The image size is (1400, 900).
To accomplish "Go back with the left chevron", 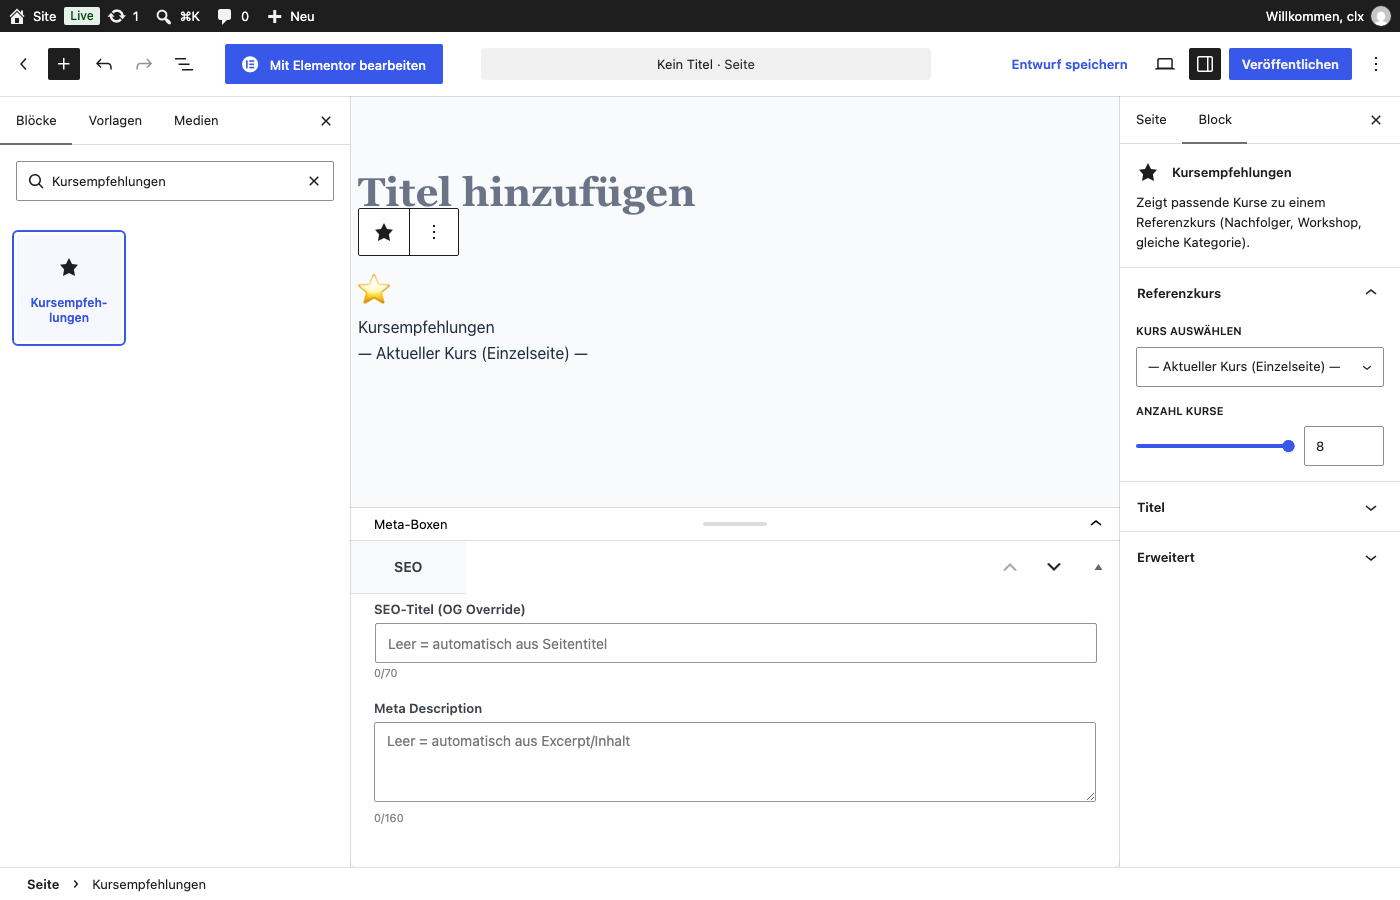I will 24,64.
